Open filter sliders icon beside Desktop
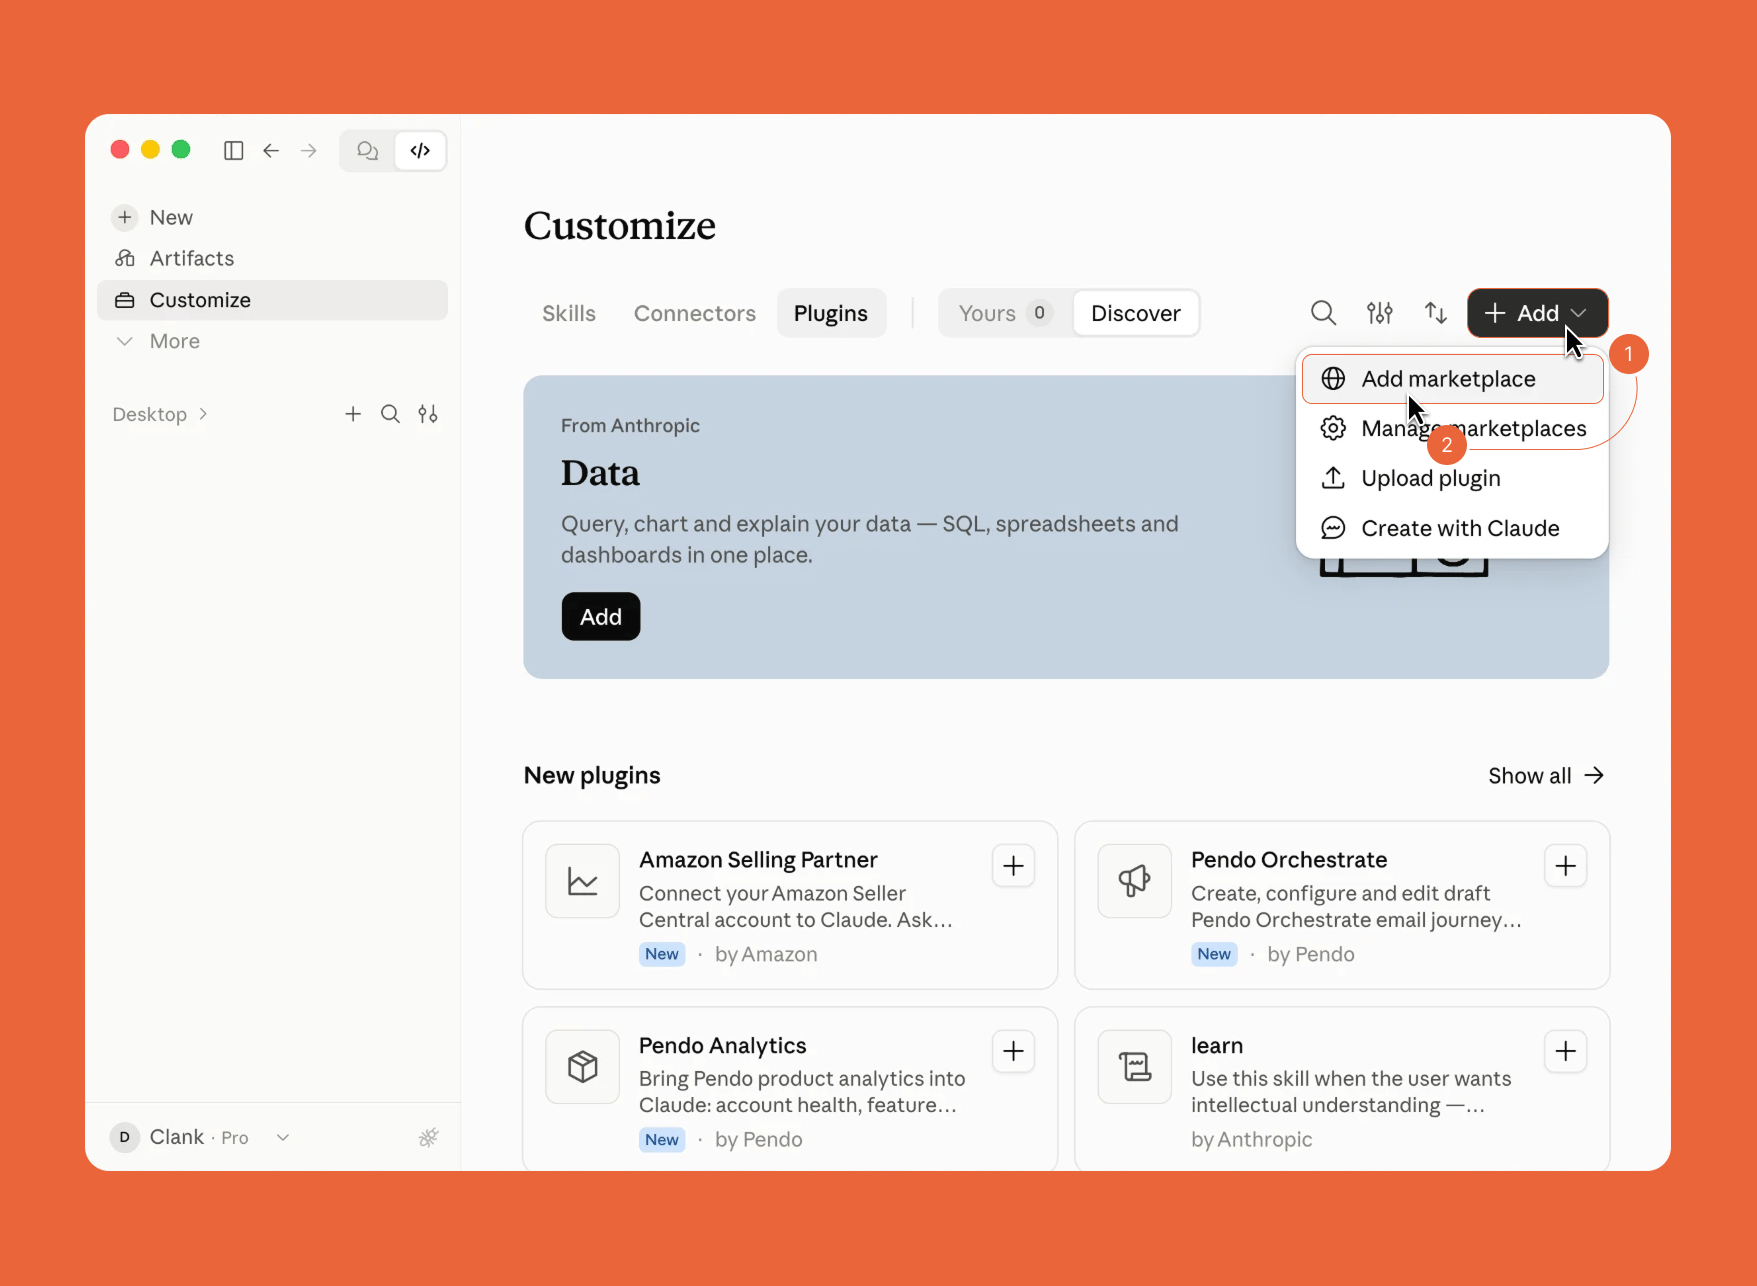This screenshot has height=1286, width=1757. [x=428, y=414]
